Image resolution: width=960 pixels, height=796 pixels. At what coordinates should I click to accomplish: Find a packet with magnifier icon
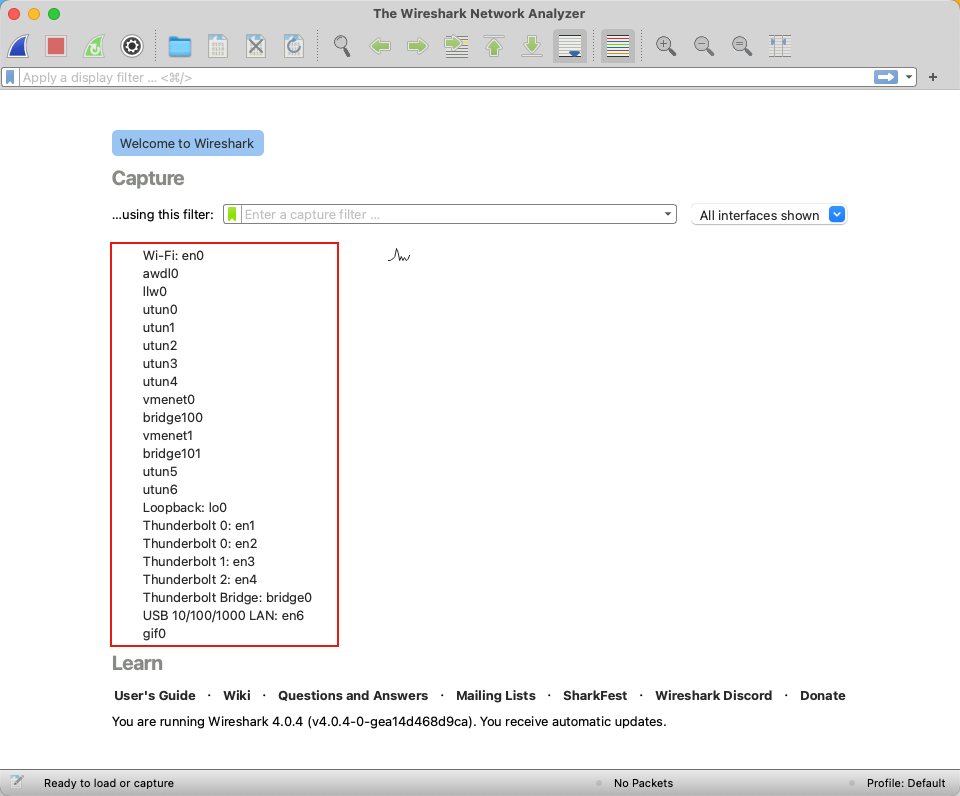[342, 46]
